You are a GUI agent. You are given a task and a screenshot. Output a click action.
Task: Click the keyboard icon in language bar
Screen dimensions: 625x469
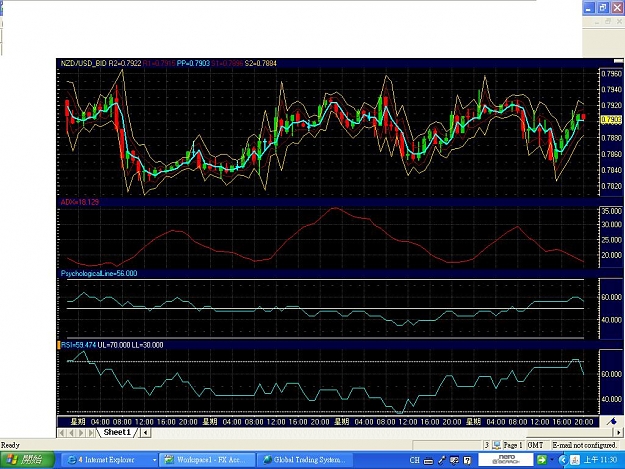(428, 461)
